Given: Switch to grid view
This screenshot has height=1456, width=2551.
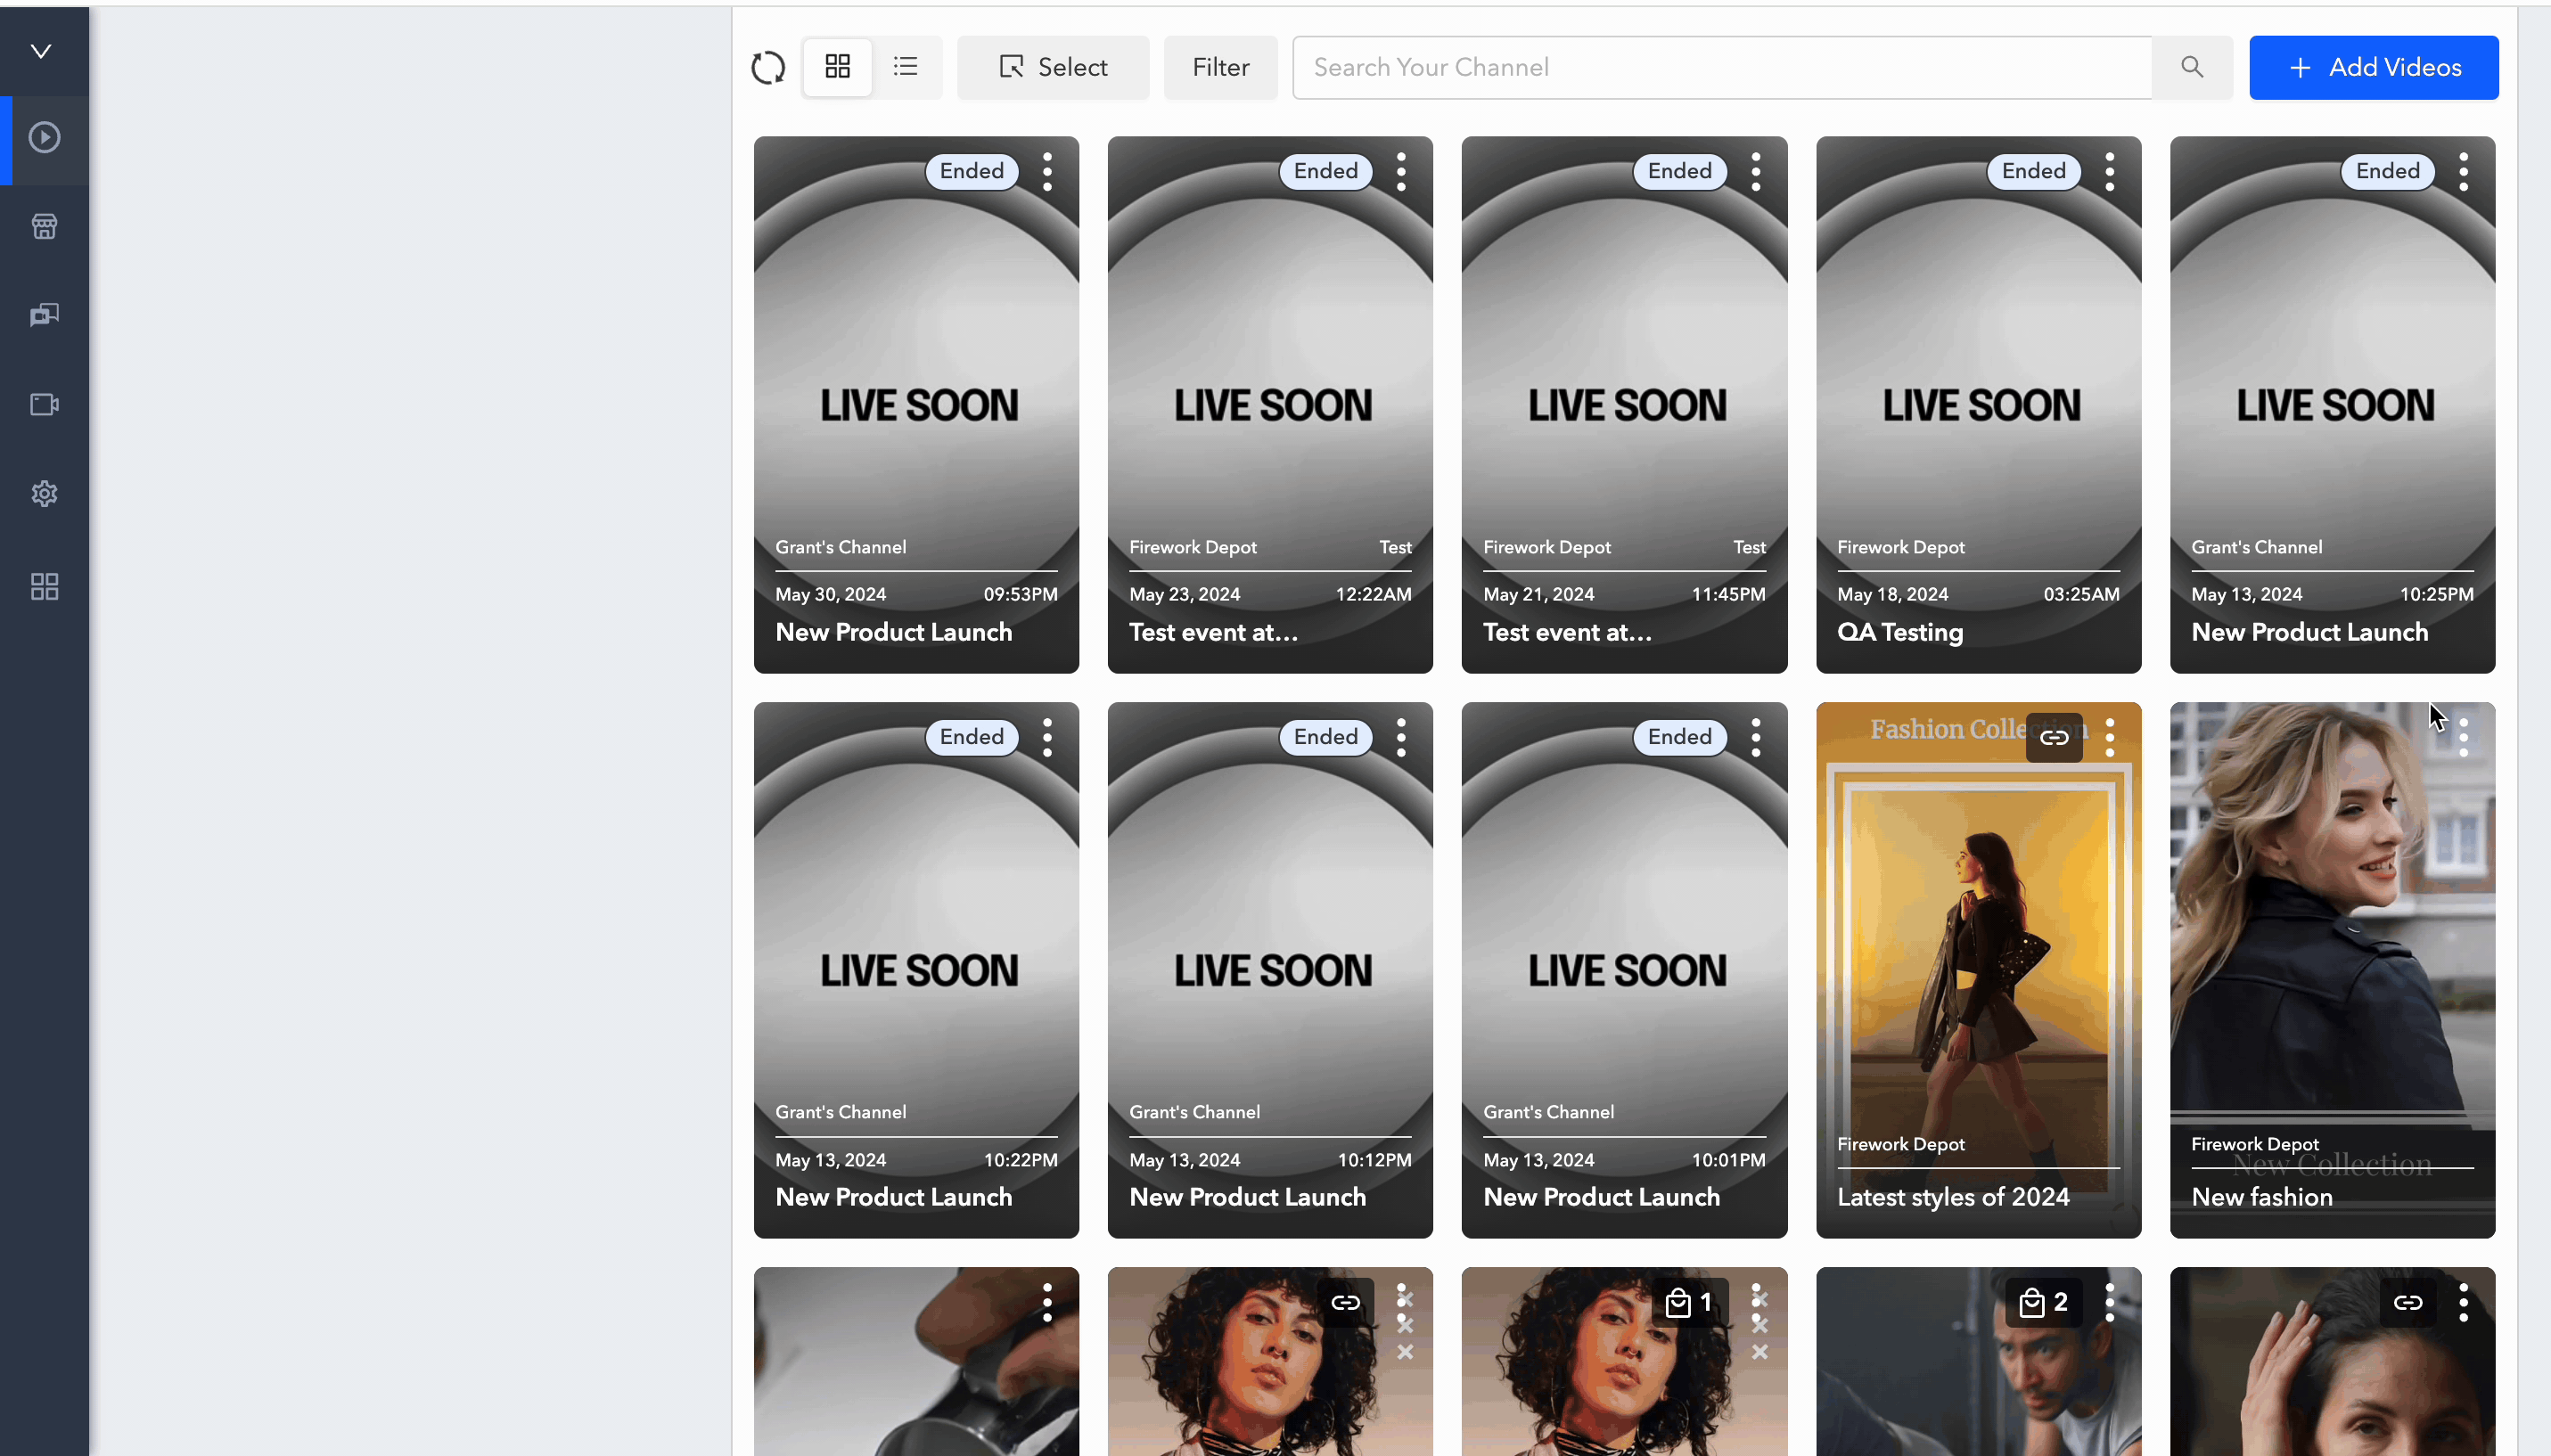Looking at the screenshot, I should (838, 67).
